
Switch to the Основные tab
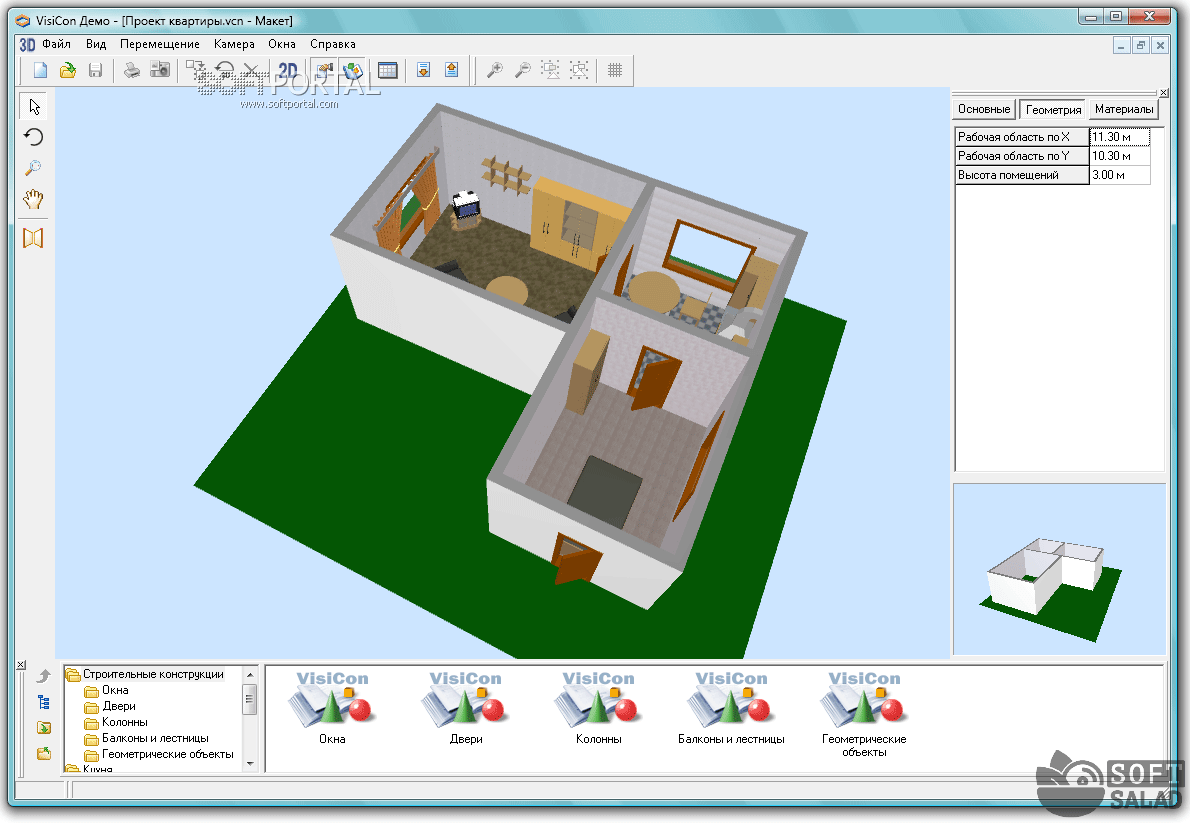(x=984, y=109)
